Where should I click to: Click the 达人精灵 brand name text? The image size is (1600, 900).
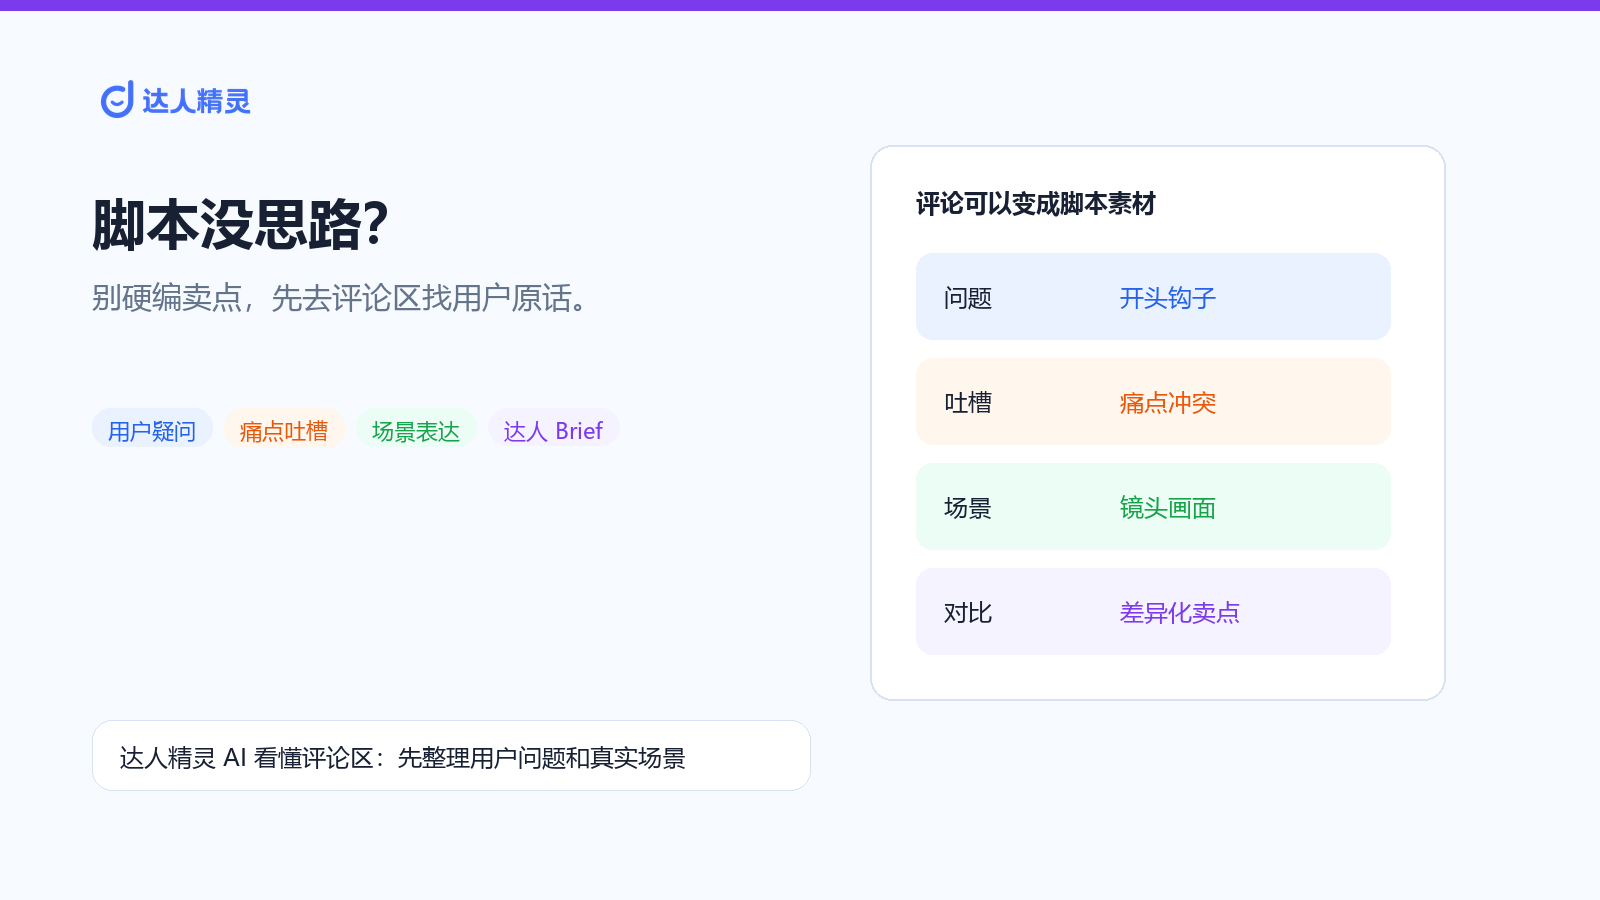coord(196,101)
